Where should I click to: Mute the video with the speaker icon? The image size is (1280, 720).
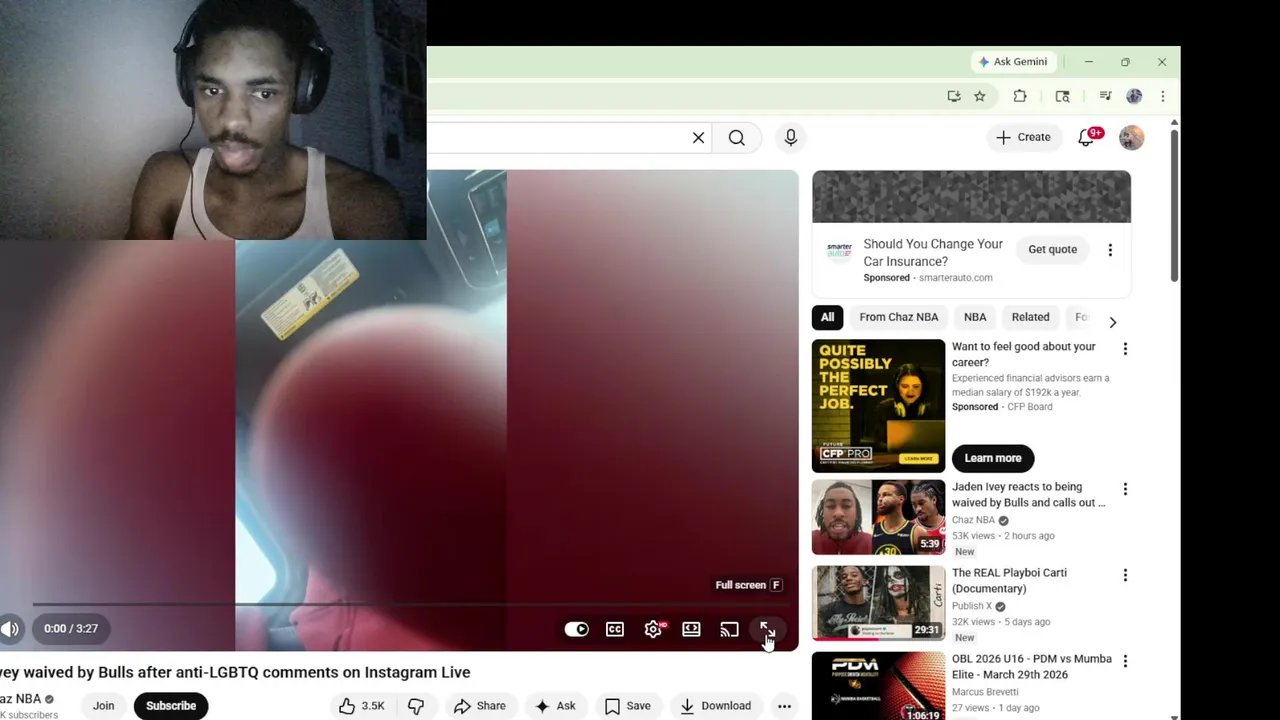10,628
